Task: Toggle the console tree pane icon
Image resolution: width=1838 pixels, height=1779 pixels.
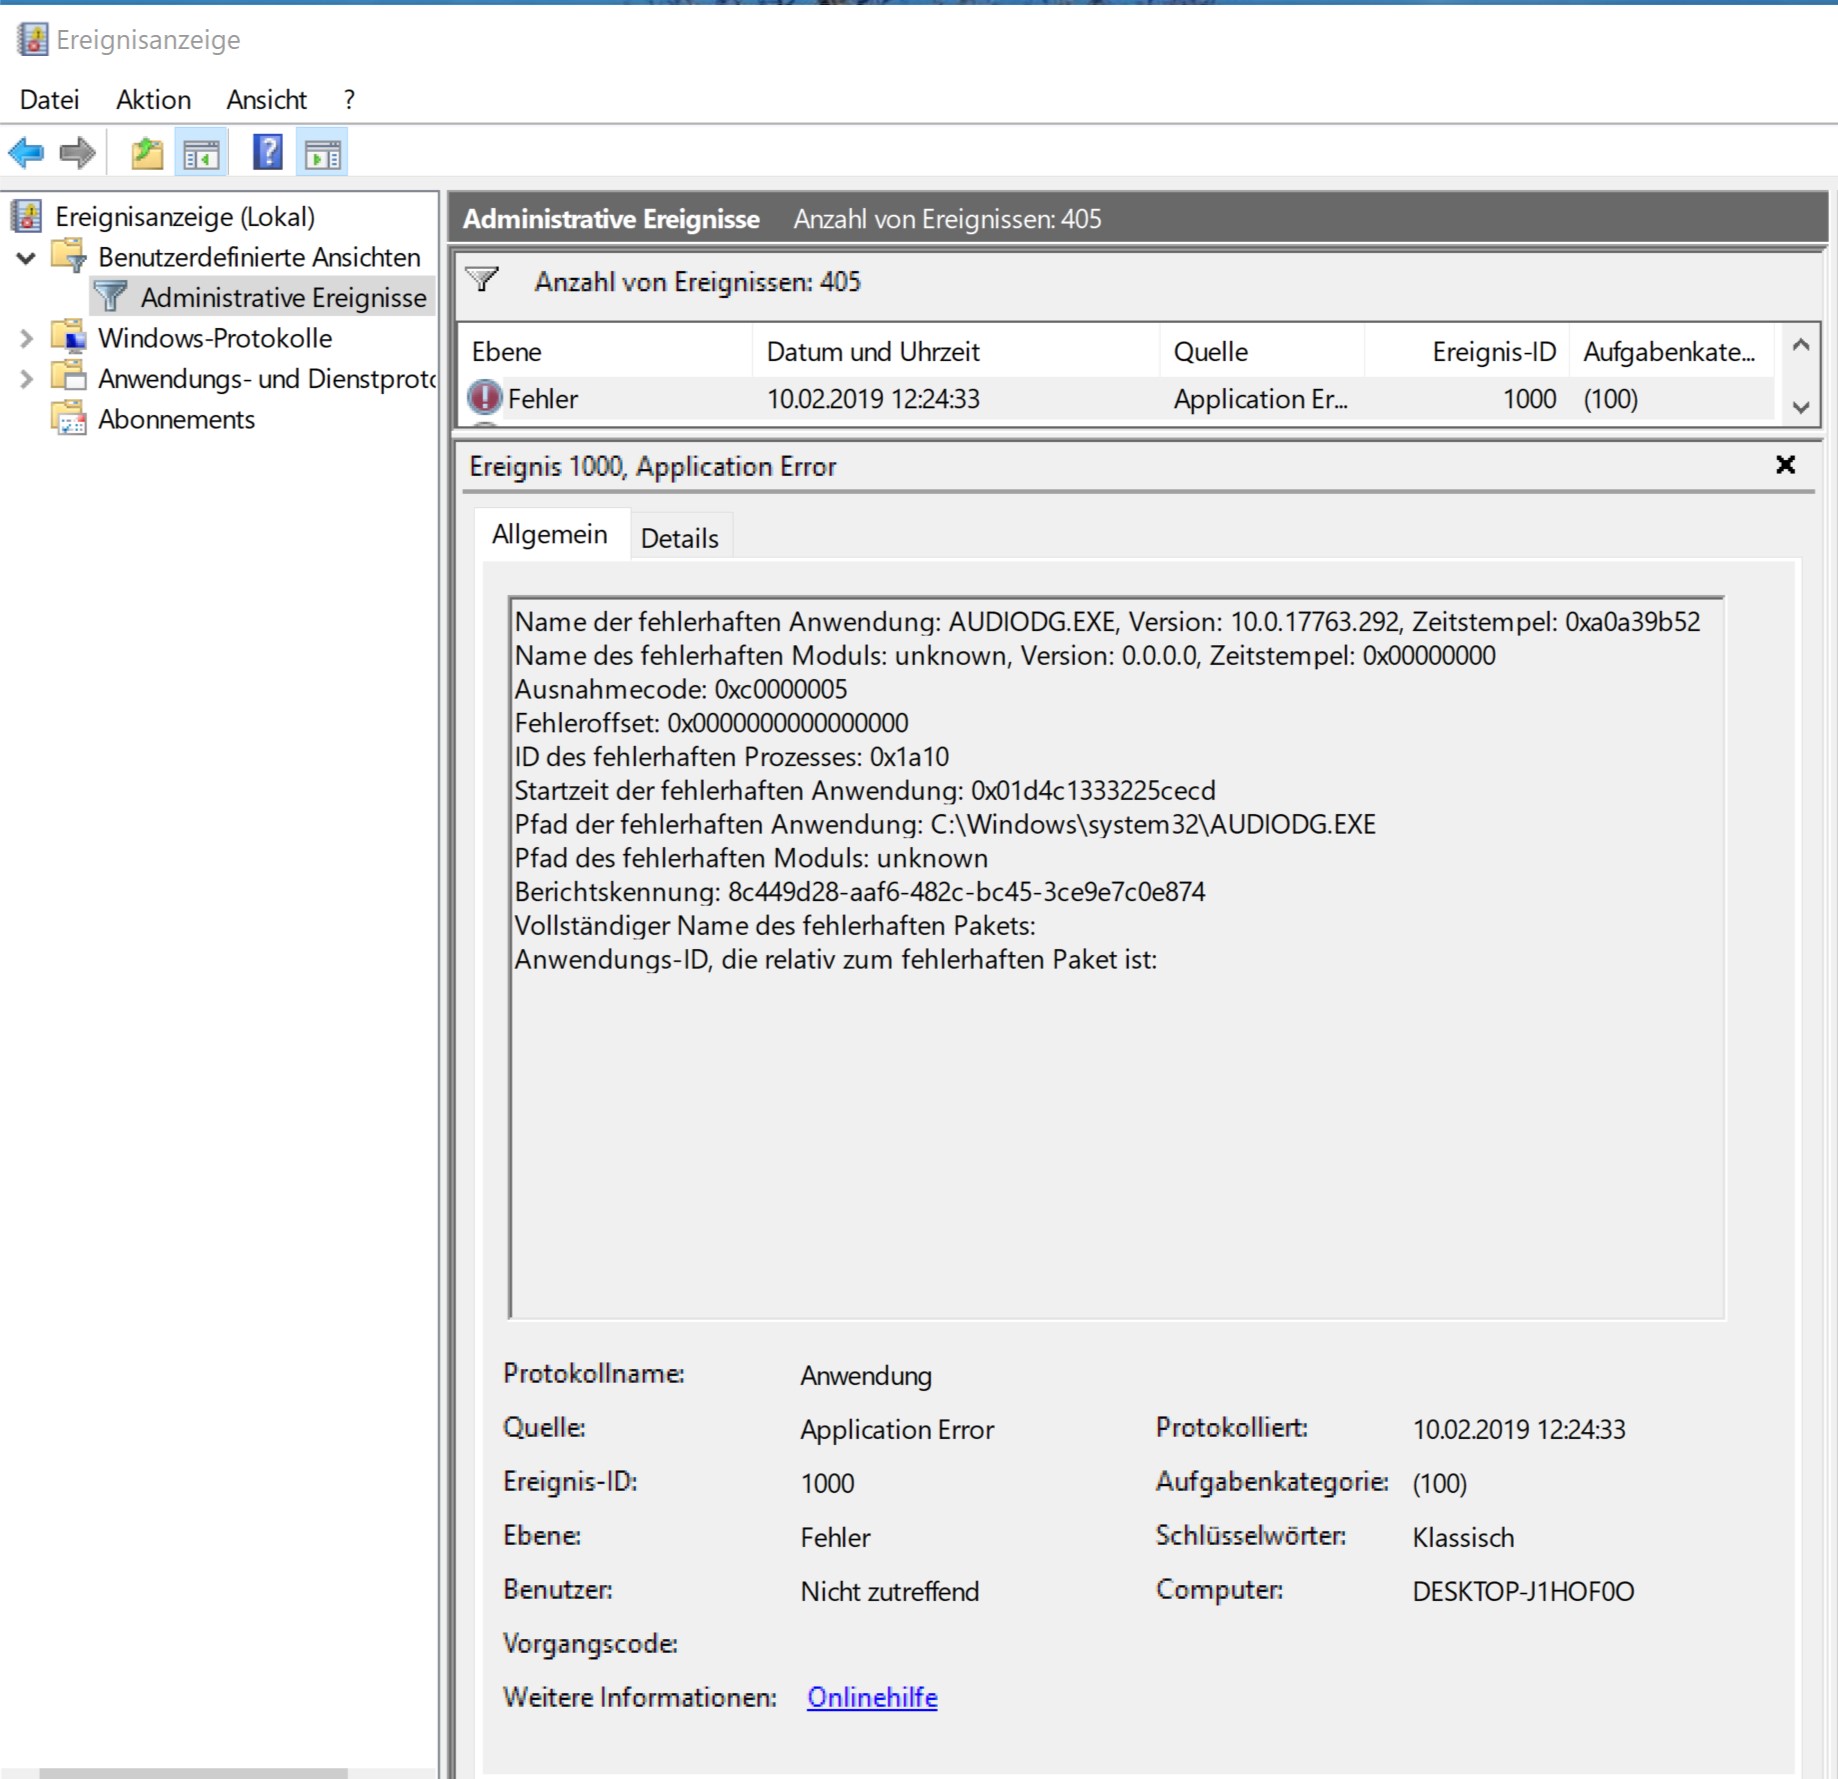Action: [x=201, y=153]
